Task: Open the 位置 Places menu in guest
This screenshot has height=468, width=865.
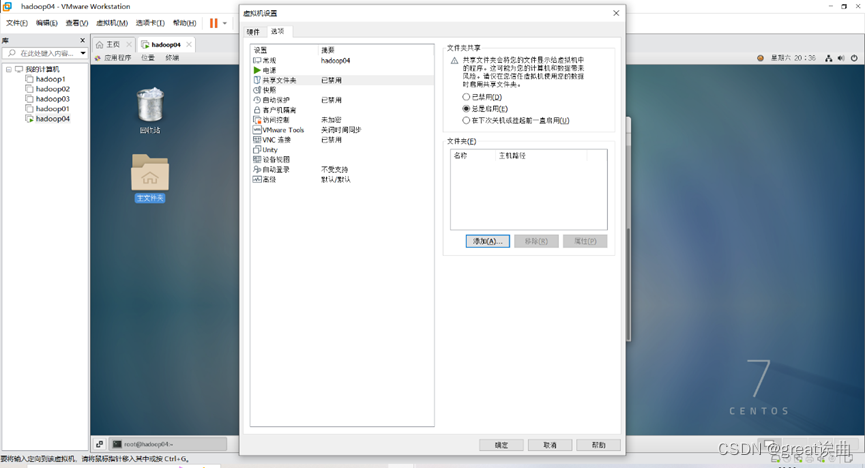Action: (148, 58)
